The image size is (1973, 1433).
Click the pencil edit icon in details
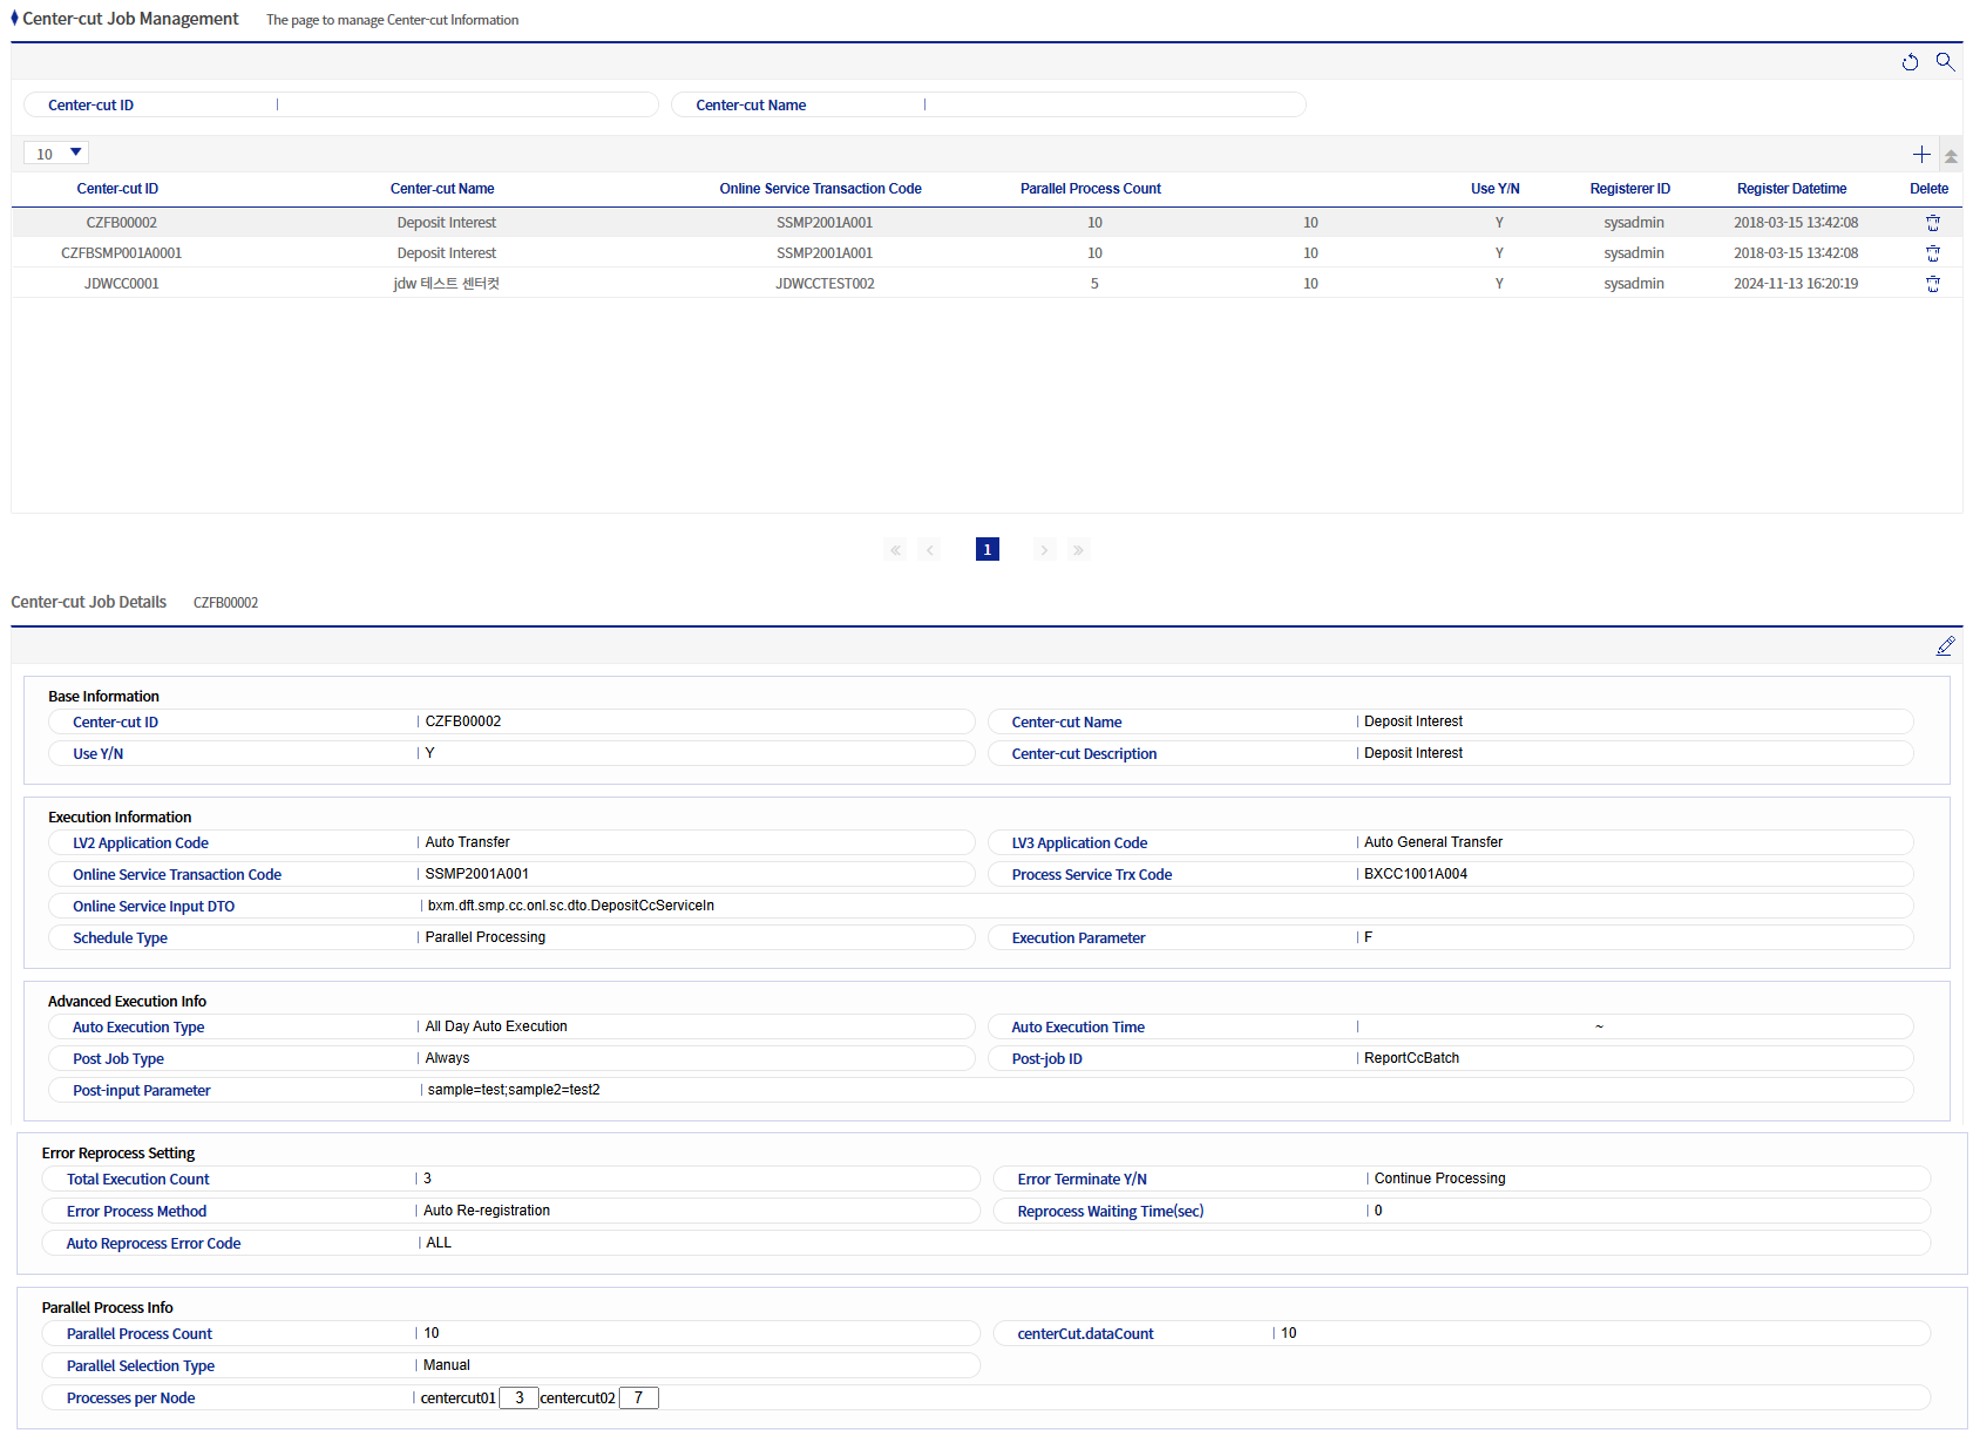pos(1944,646)
